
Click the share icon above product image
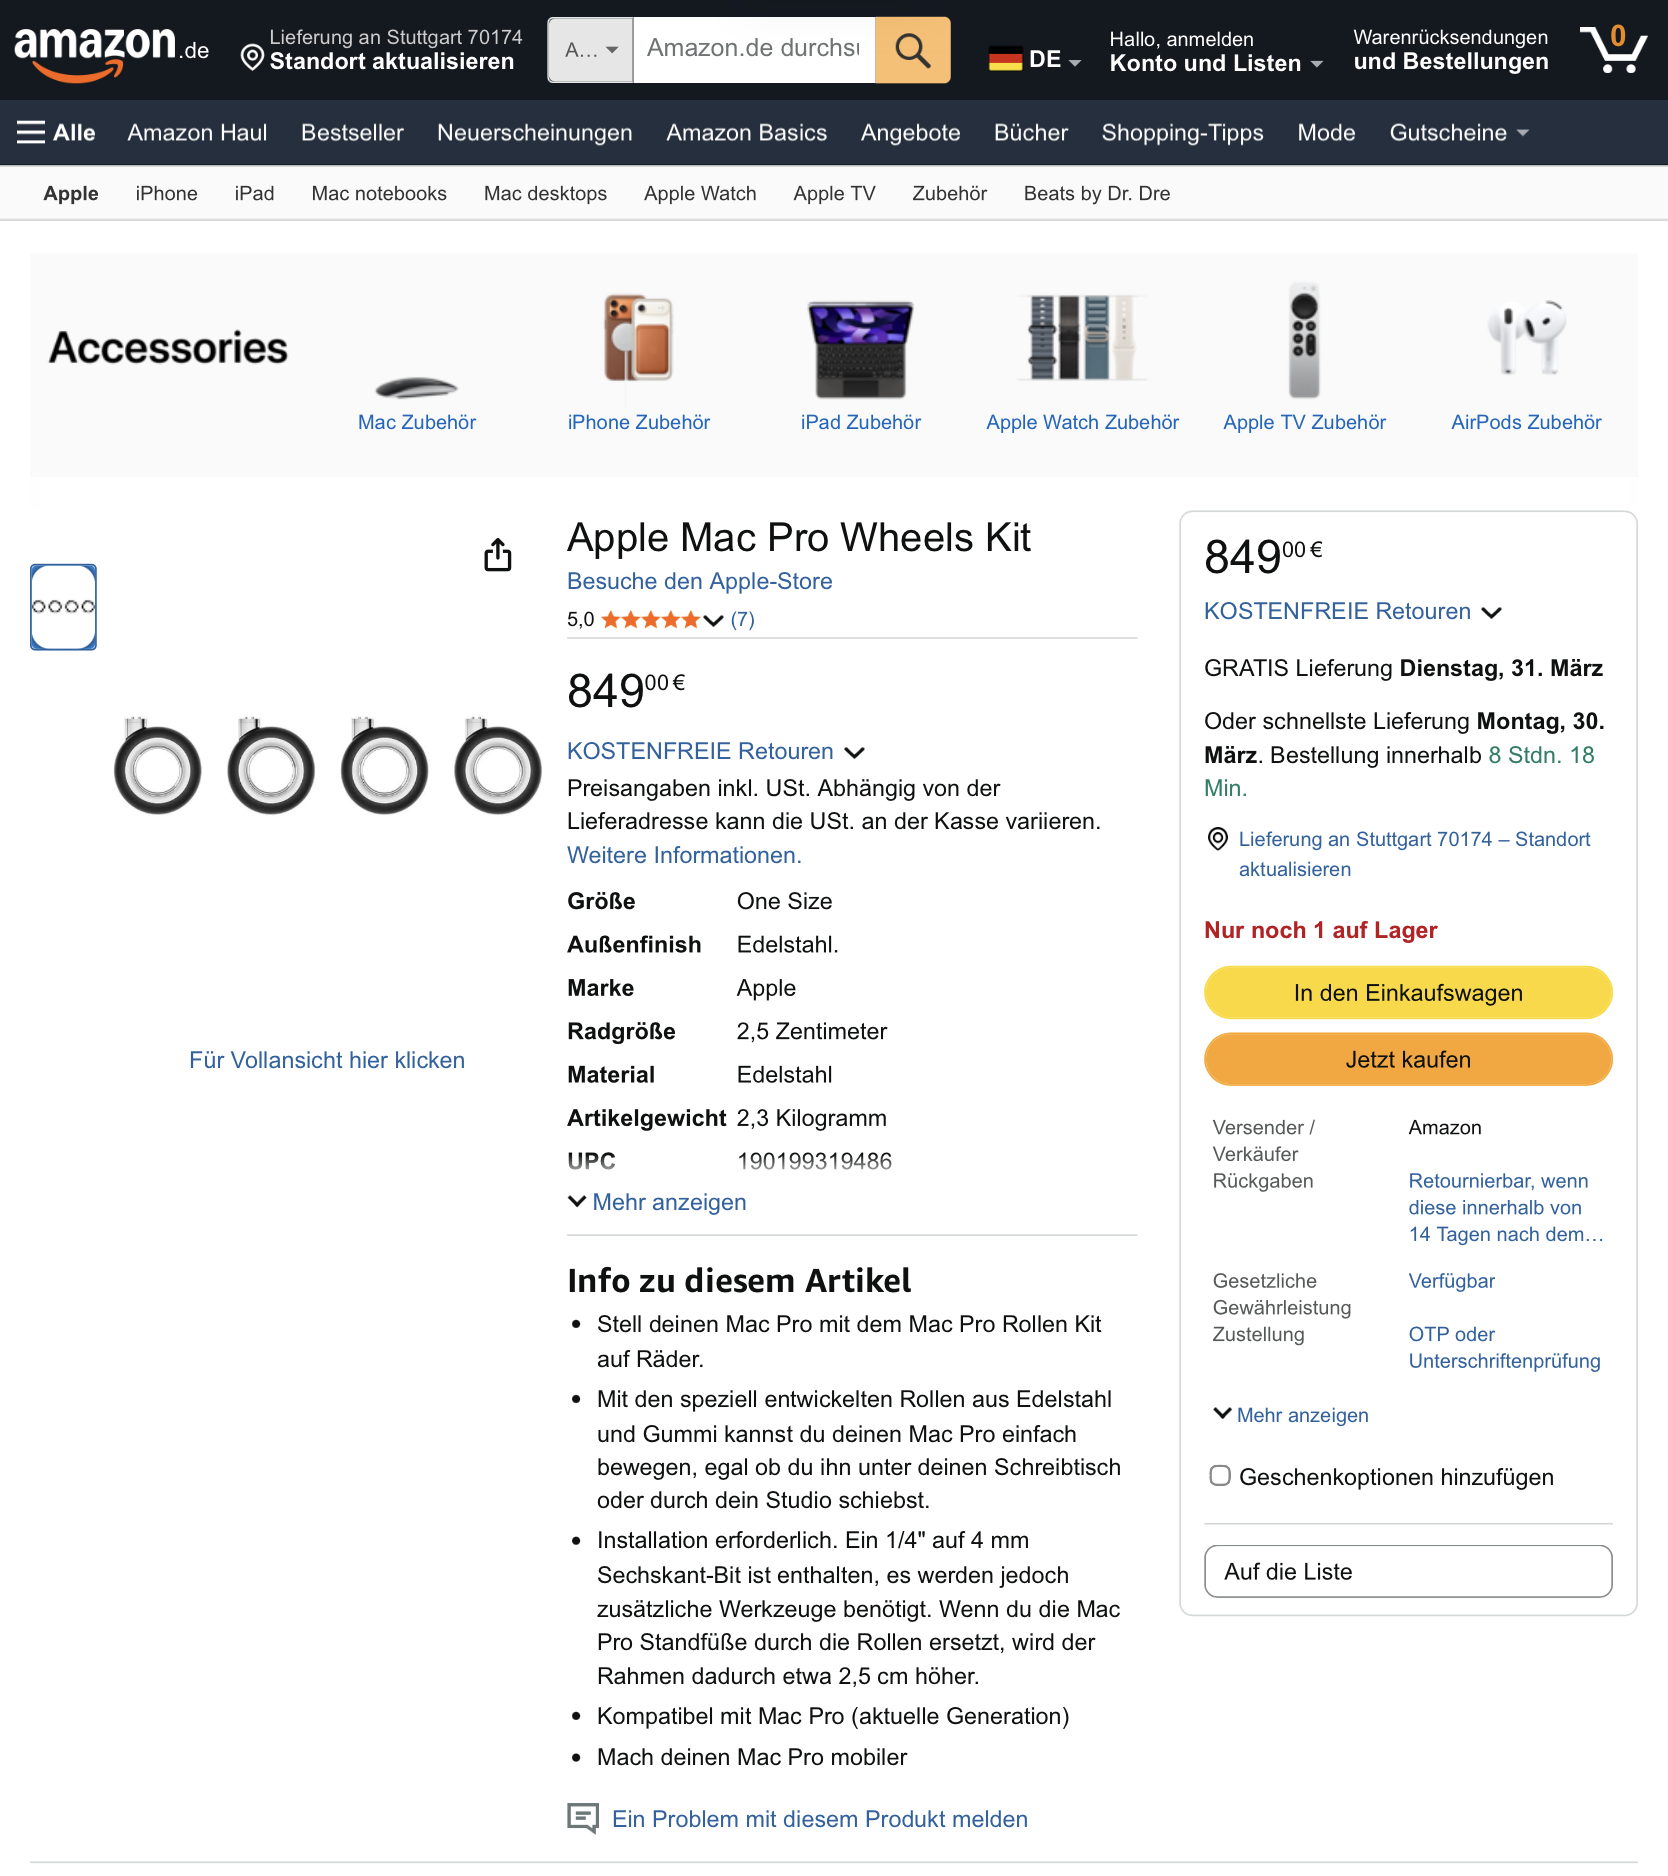coord(498,555)
